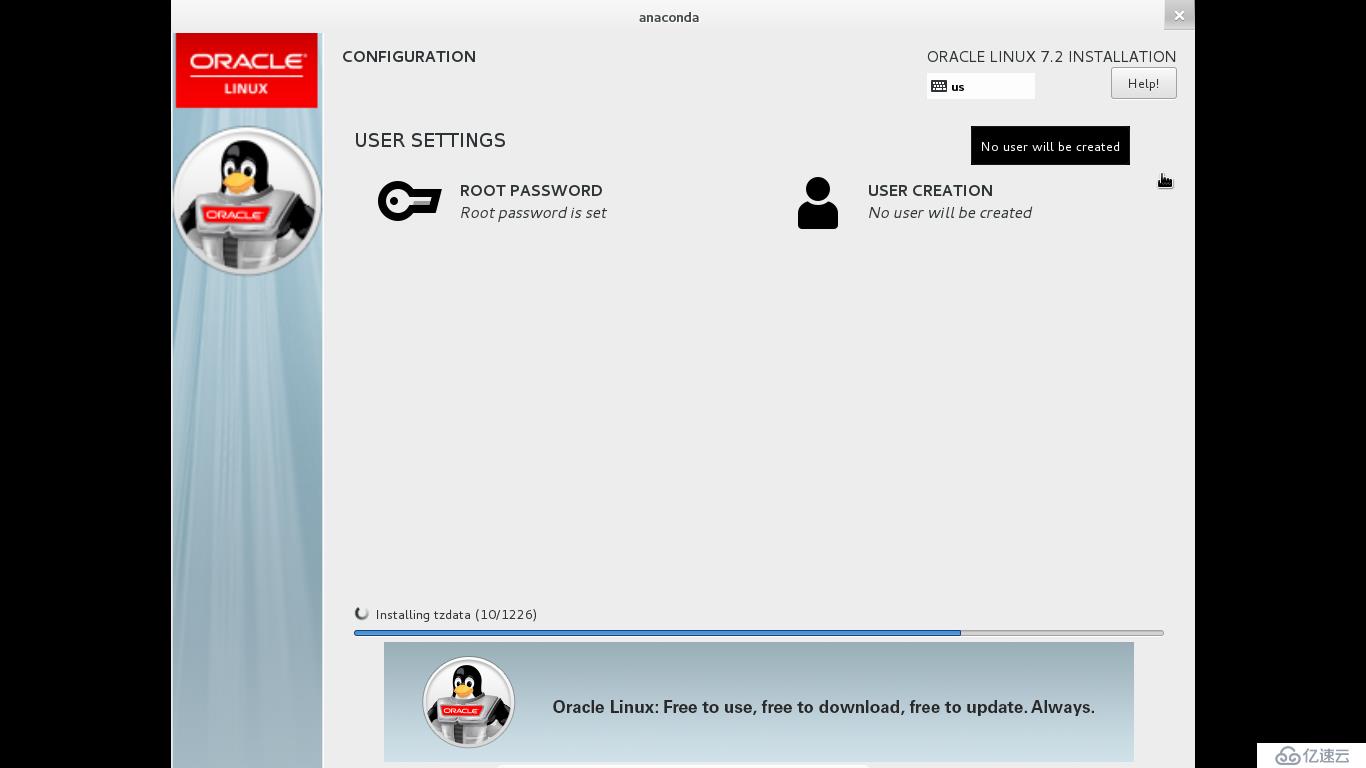
Task: Click the us keyboard layout indicator
Action: point(981,86)
